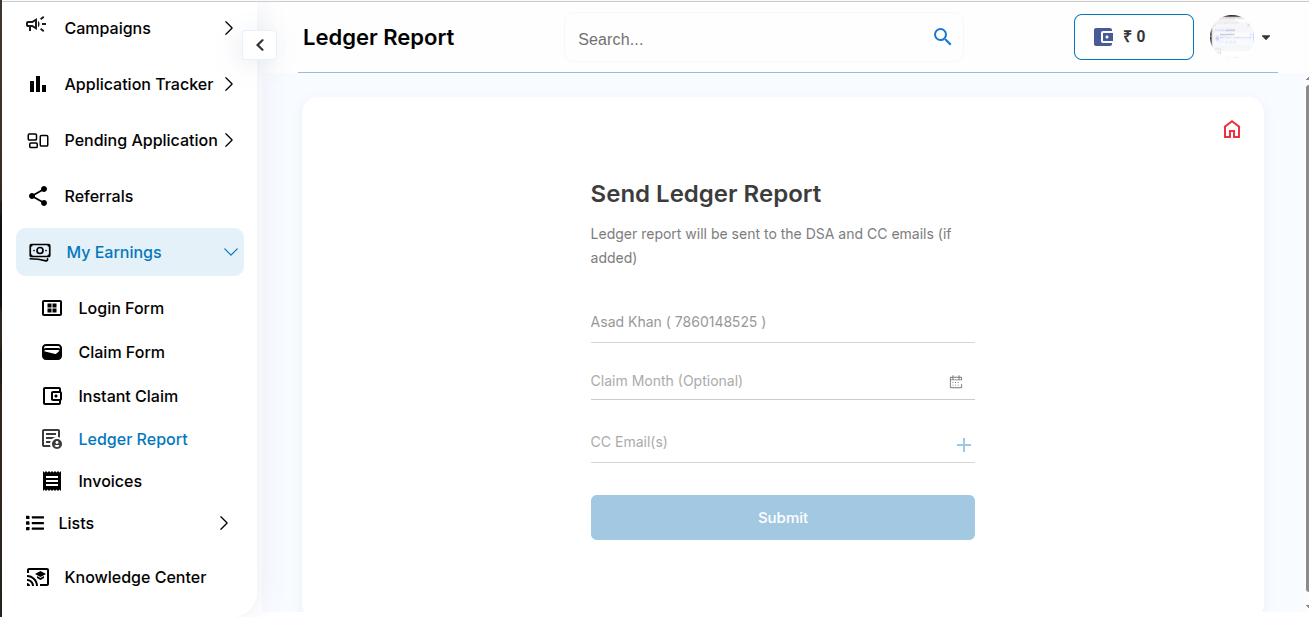
Task: Add a CC email with the plus icon
Action: pyautogui.click(x=963, y=445)
